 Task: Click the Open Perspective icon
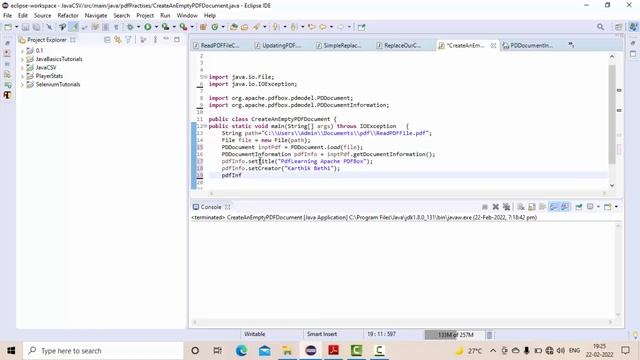click(618, 27)
